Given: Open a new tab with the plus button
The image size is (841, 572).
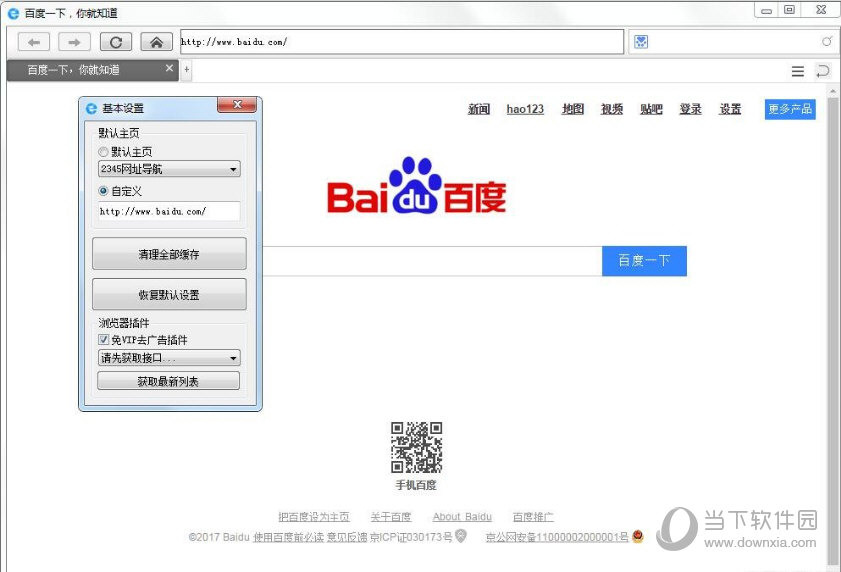Looking at the screenshot, I should [x=186, y=70].
